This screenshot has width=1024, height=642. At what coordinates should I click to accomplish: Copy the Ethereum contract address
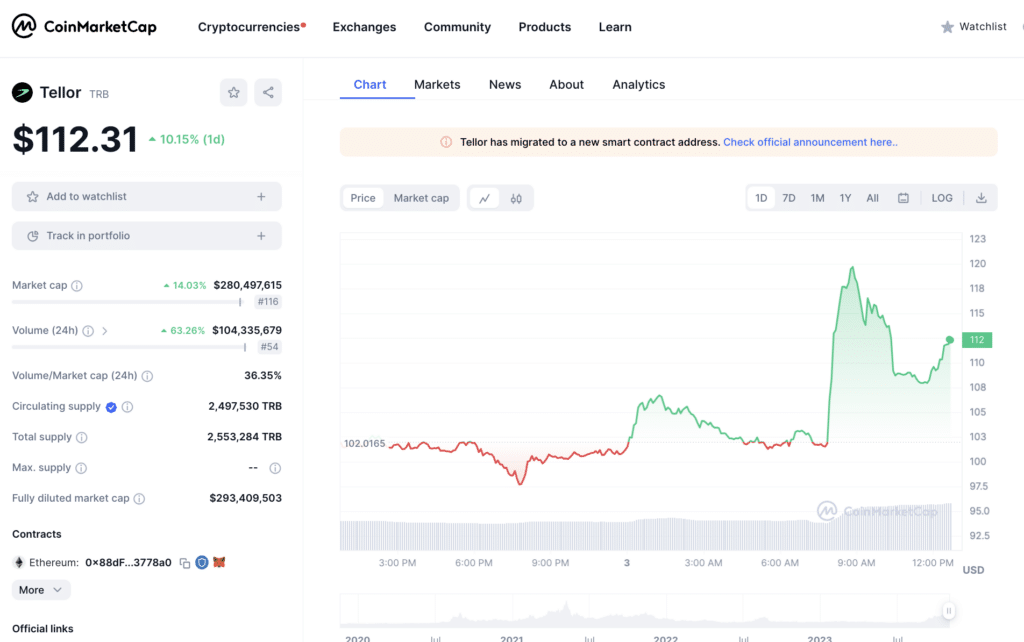pyautogui.click(x=185, y=563)
